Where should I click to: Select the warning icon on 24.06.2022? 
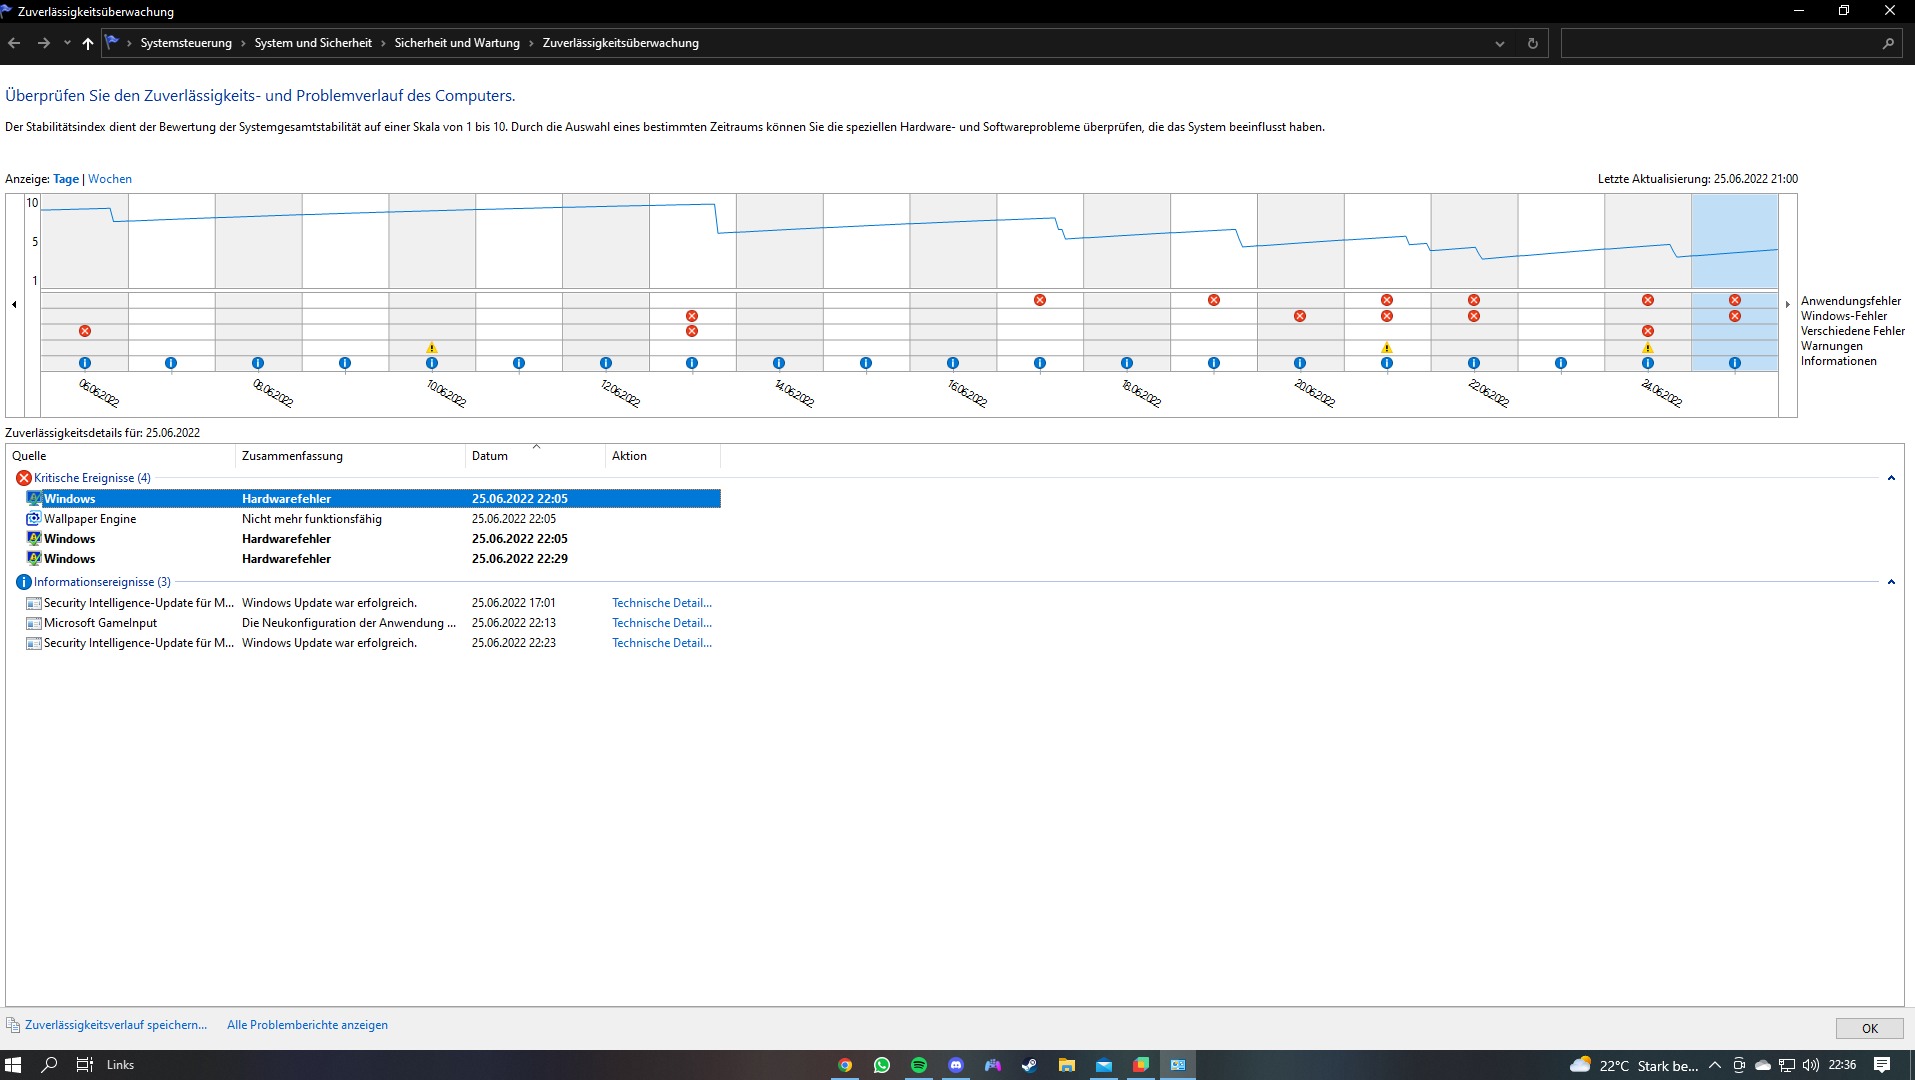click(x=1648, y=348)
